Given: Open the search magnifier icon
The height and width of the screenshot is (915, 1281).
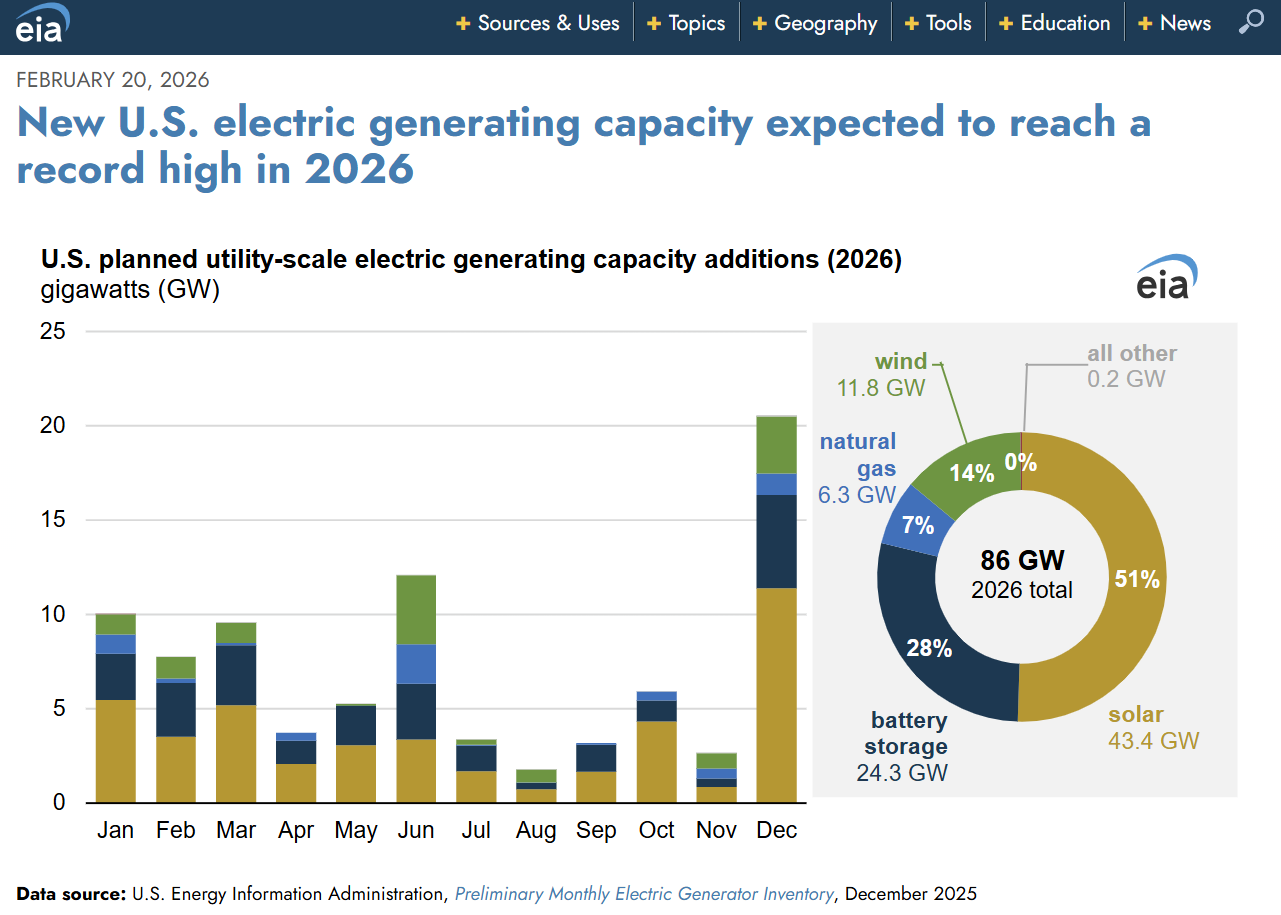Looking at the screenshot, I should tap(1251, 22).
